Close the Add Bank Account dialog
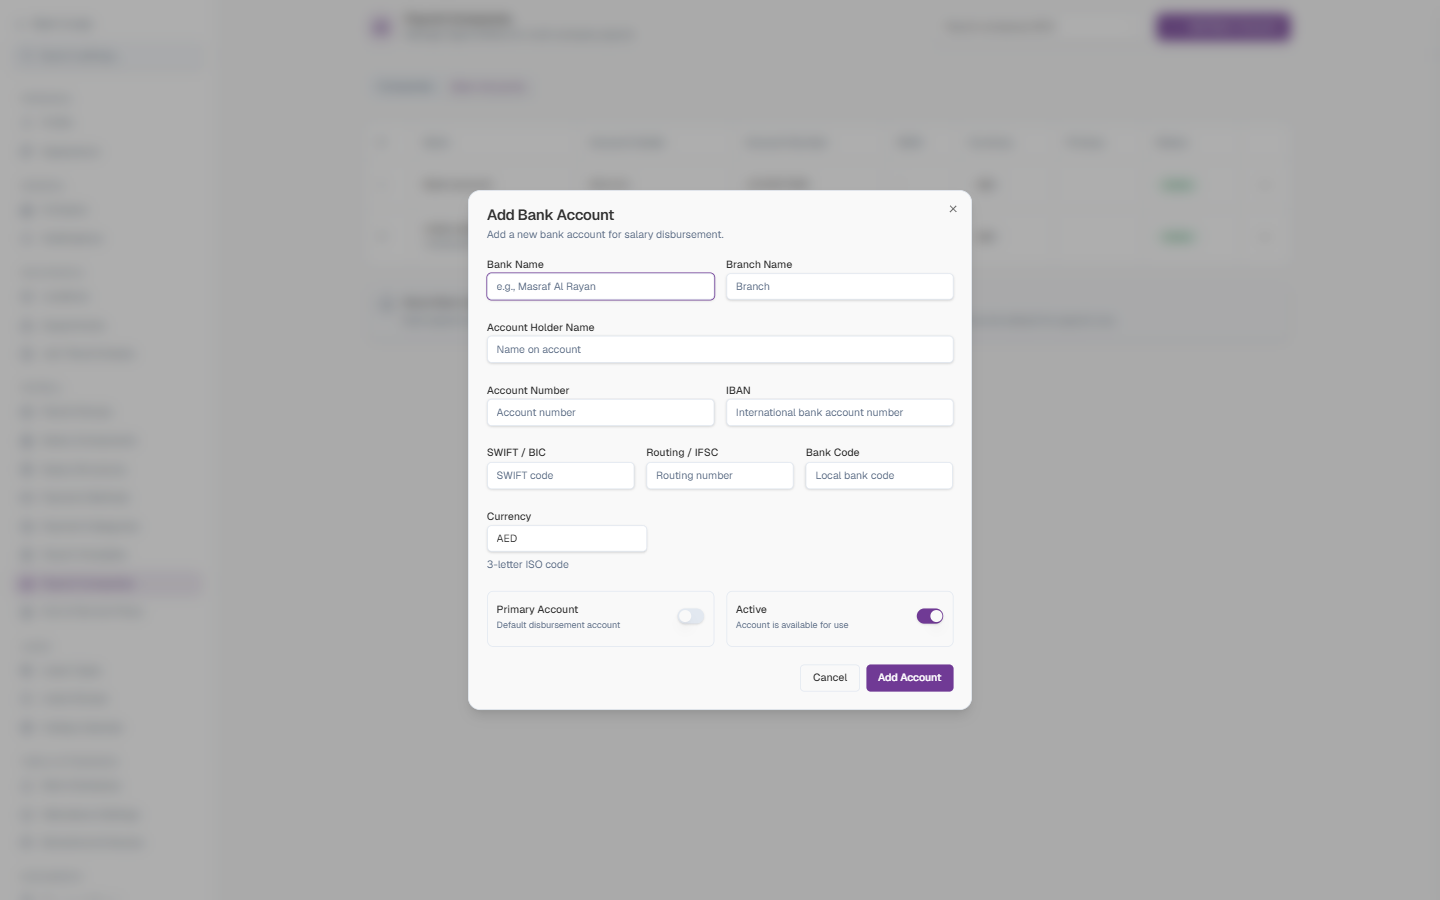The height and width of the screenshot is (900, 1440). pos(953,209)
